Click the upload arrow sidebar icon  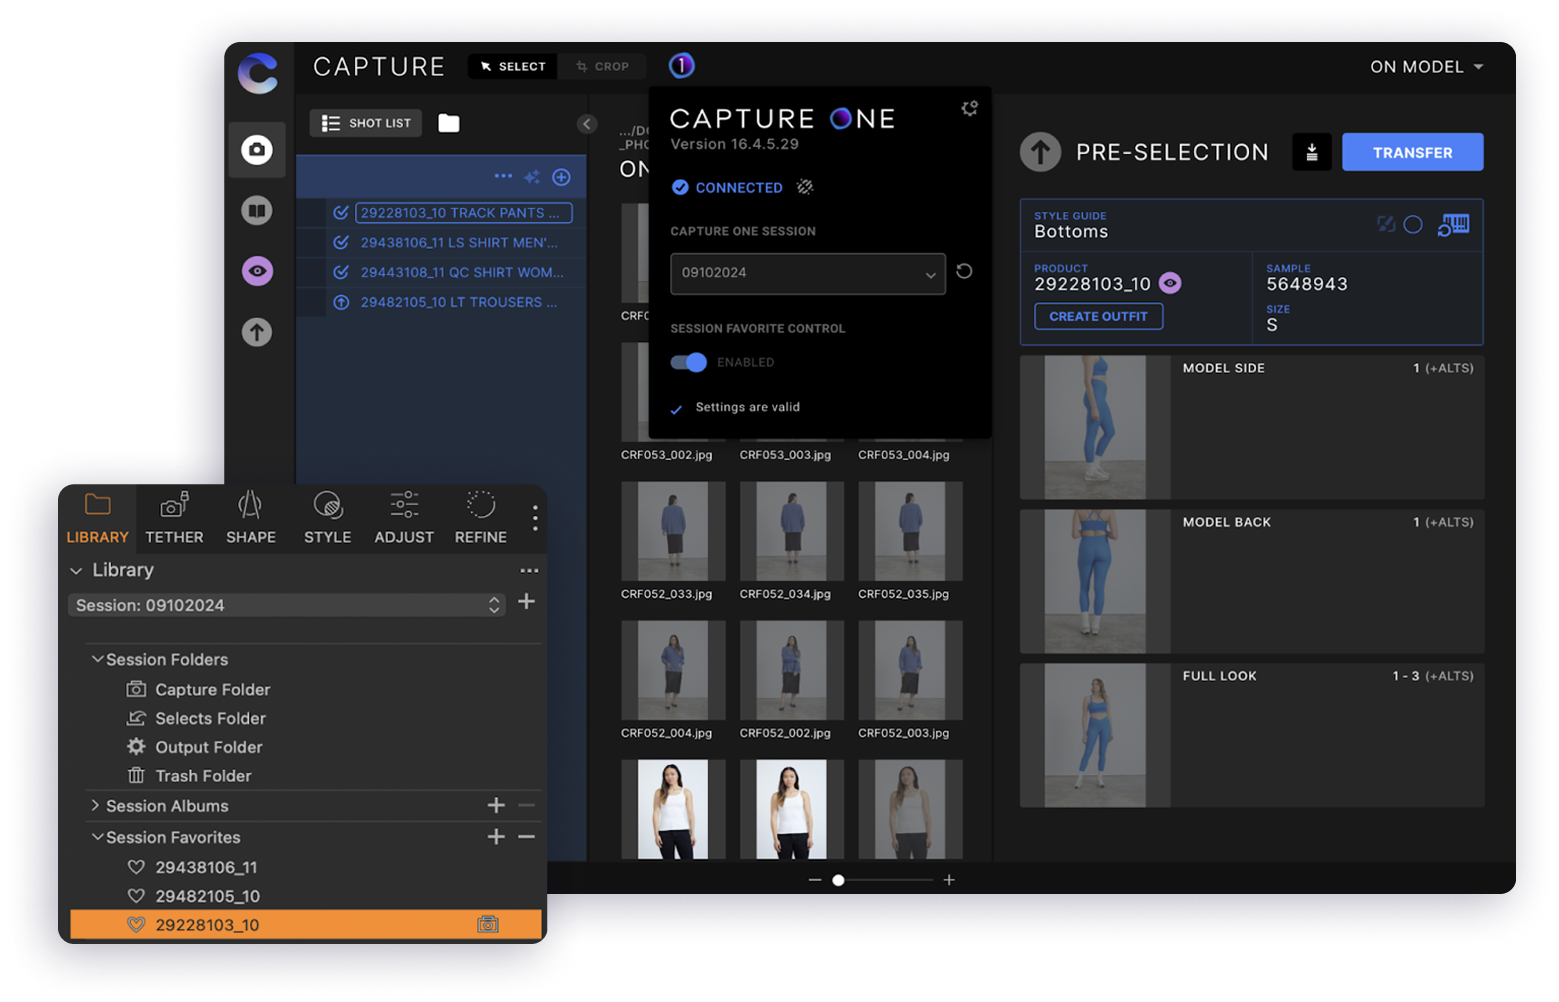(x=257, y=332)
